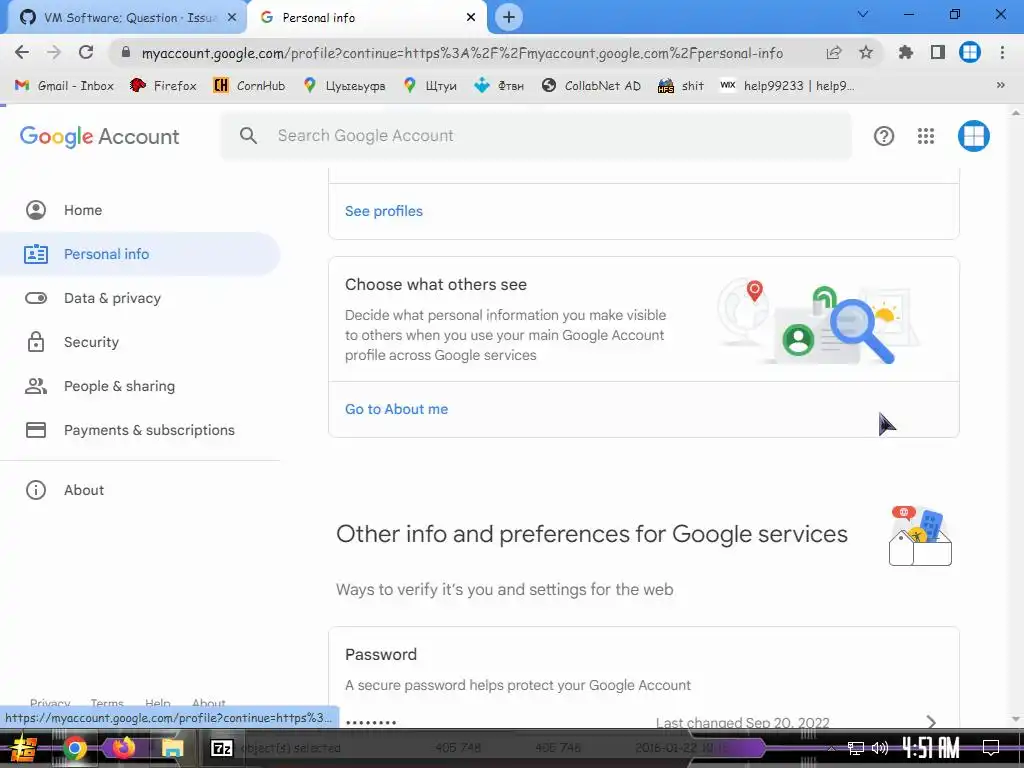The height and width of the screenshot is (768, 1024).
Task: Open Firefox from the taskbar
Action: (123, 748)
